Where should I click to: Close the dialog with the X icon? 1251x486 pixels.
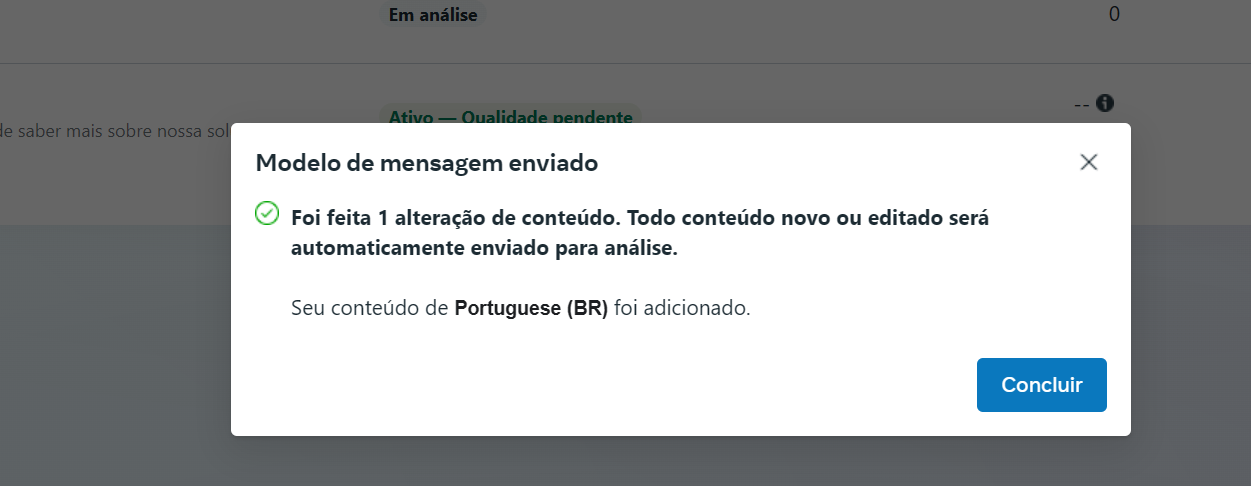pos(1089,162)
